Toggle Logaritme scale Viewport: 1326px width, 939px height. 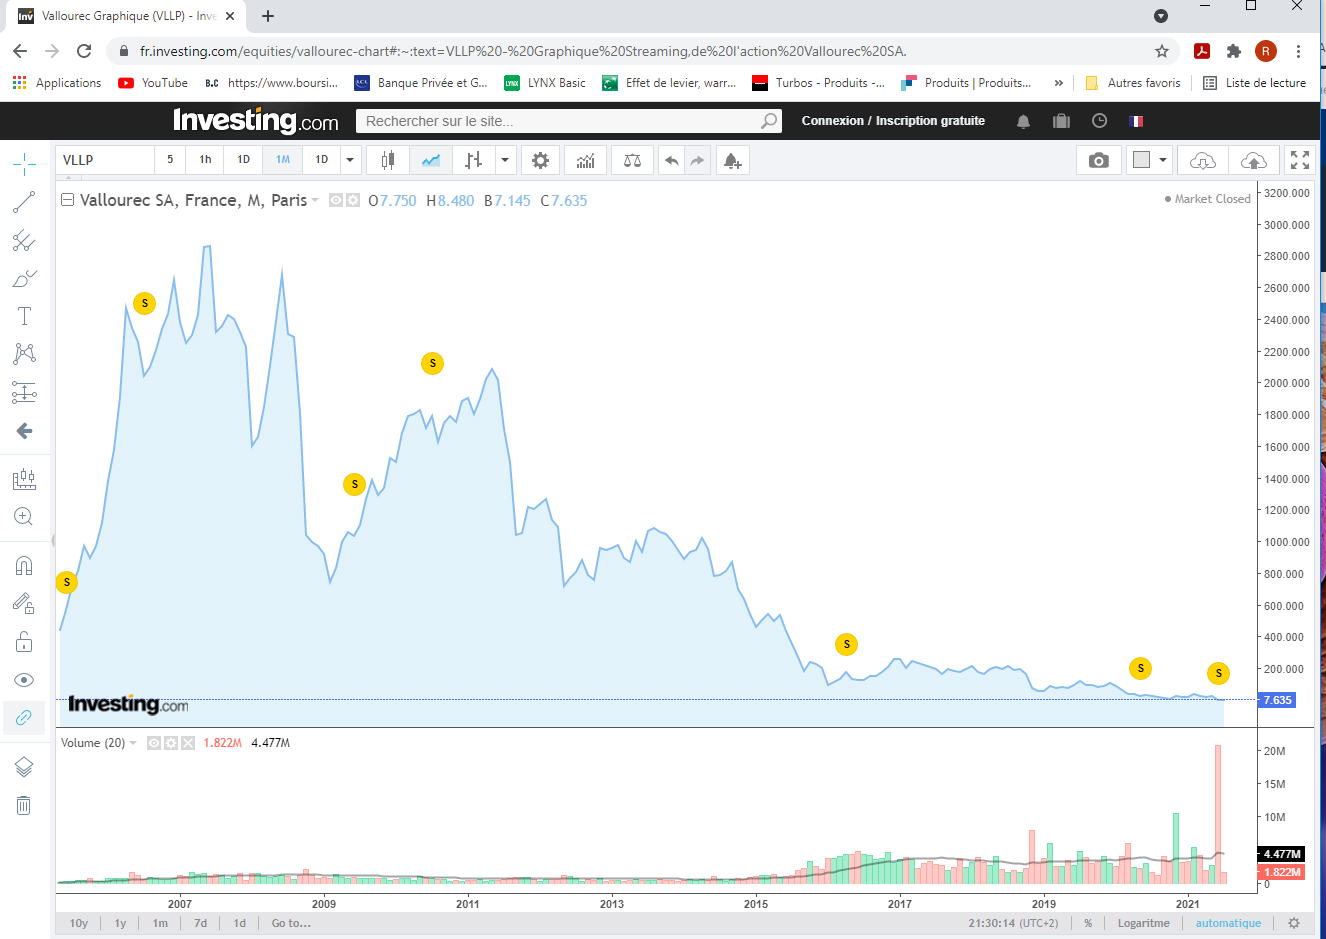pos(1143,923)
